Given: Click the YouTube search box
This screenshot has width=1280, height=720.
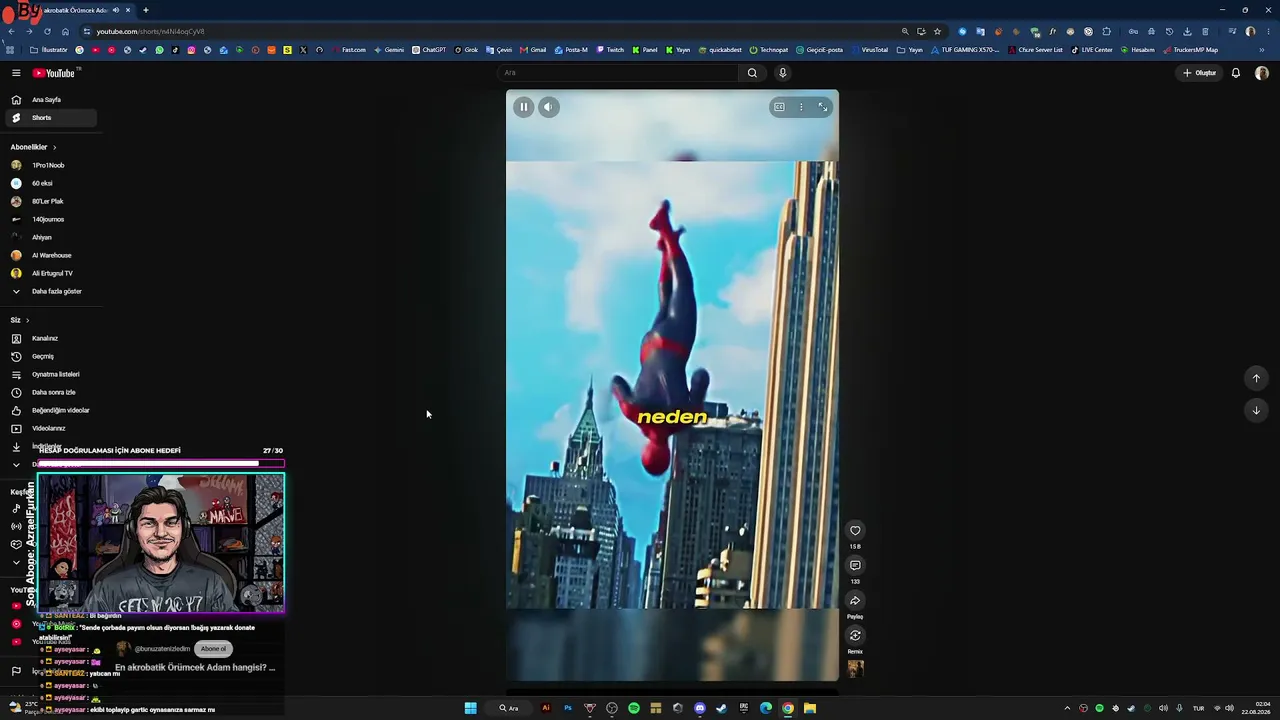Looking at the screenshot, I should point(619,73).
